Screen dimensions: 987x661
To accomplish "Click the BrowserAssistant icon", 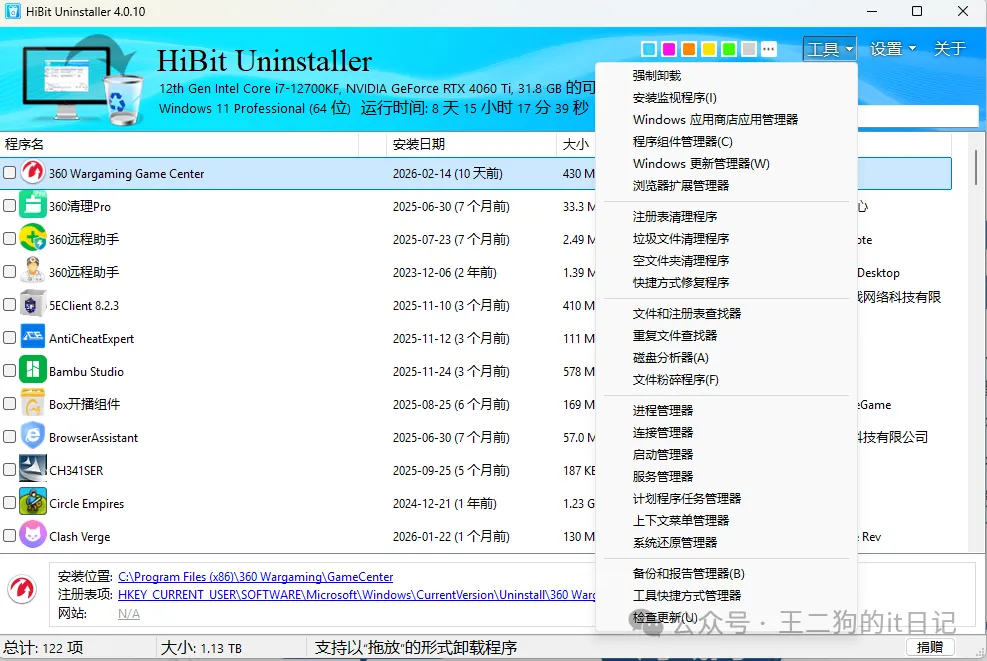I will 33,436.
